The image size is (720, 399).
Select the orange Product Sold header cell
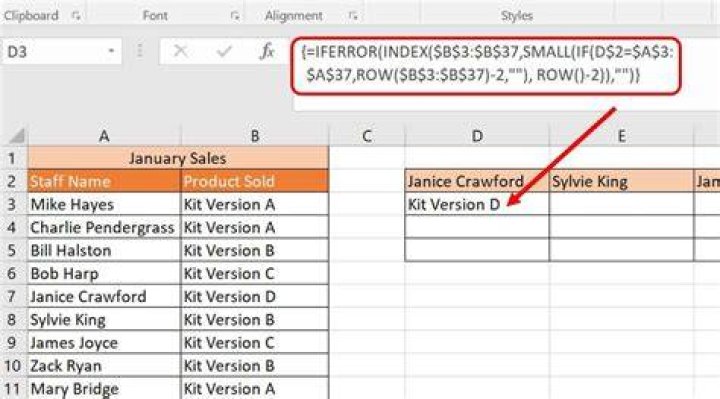coord(255,181)
